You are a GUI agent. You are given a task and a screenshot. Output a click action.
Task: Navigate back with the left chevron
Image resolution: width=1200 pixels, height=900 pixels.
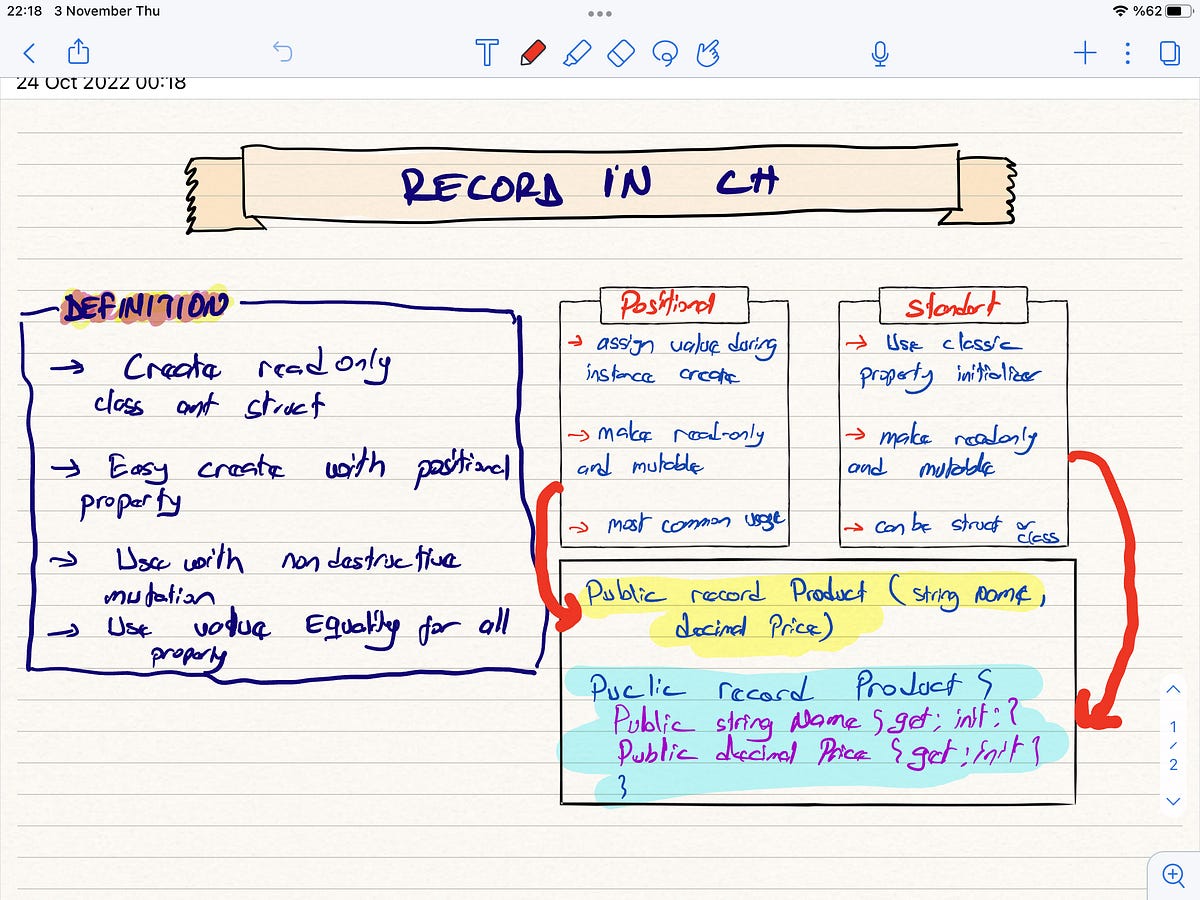pos(29,53)
